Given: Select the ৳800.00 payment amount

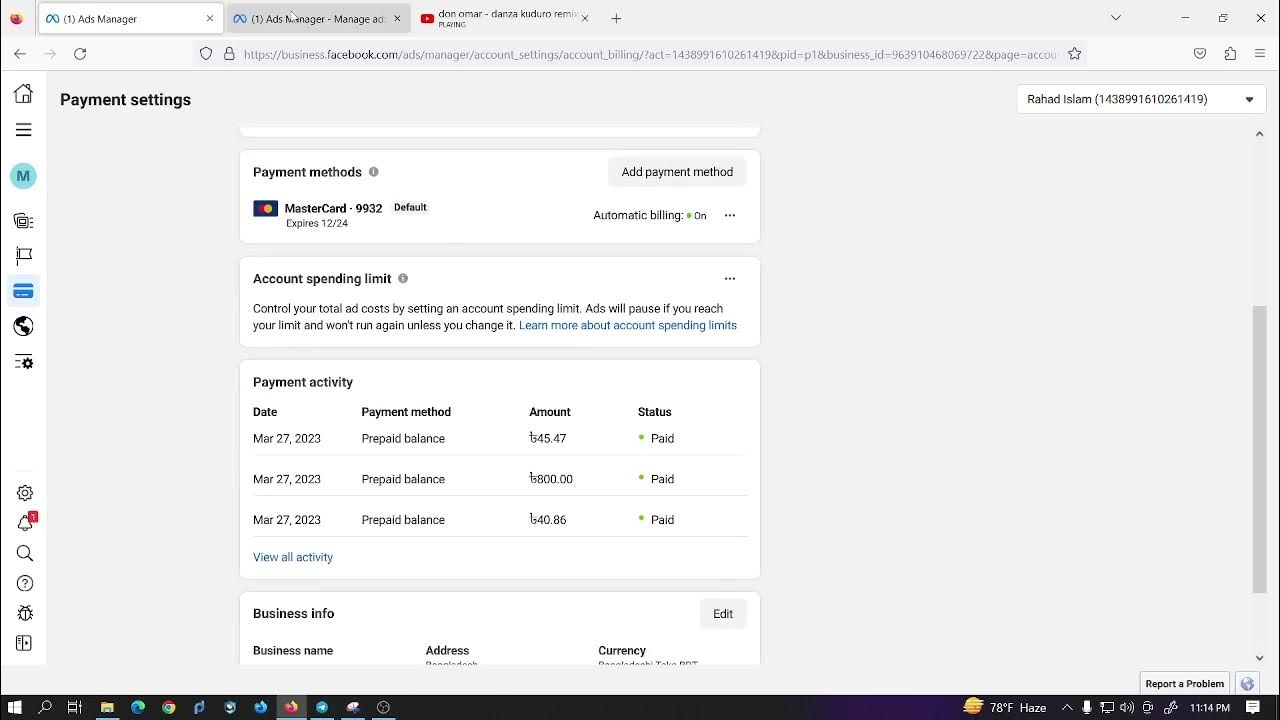Looking at the screenshot, I should pyautogui.click(x=551, y=479).
